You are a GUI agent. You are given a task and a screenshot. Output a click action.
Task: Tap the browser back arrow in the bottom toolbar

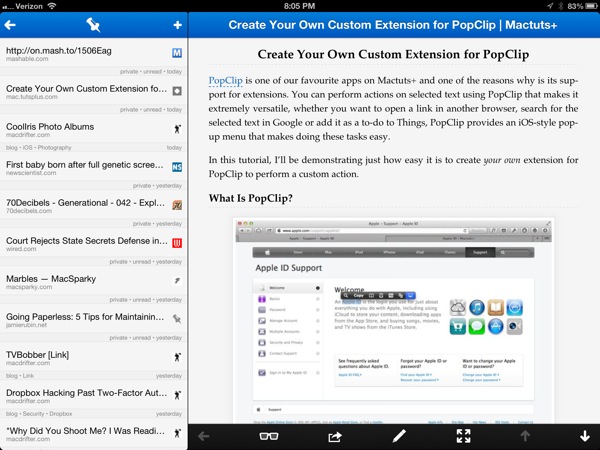204,436
